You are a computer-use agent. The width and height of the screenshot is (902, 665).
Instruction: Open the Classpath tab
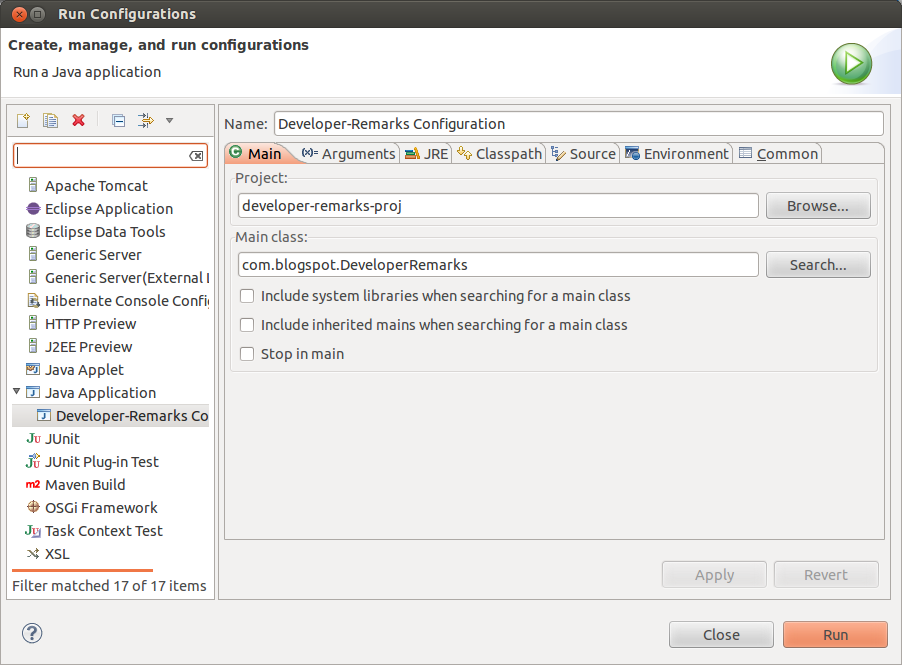499,154
